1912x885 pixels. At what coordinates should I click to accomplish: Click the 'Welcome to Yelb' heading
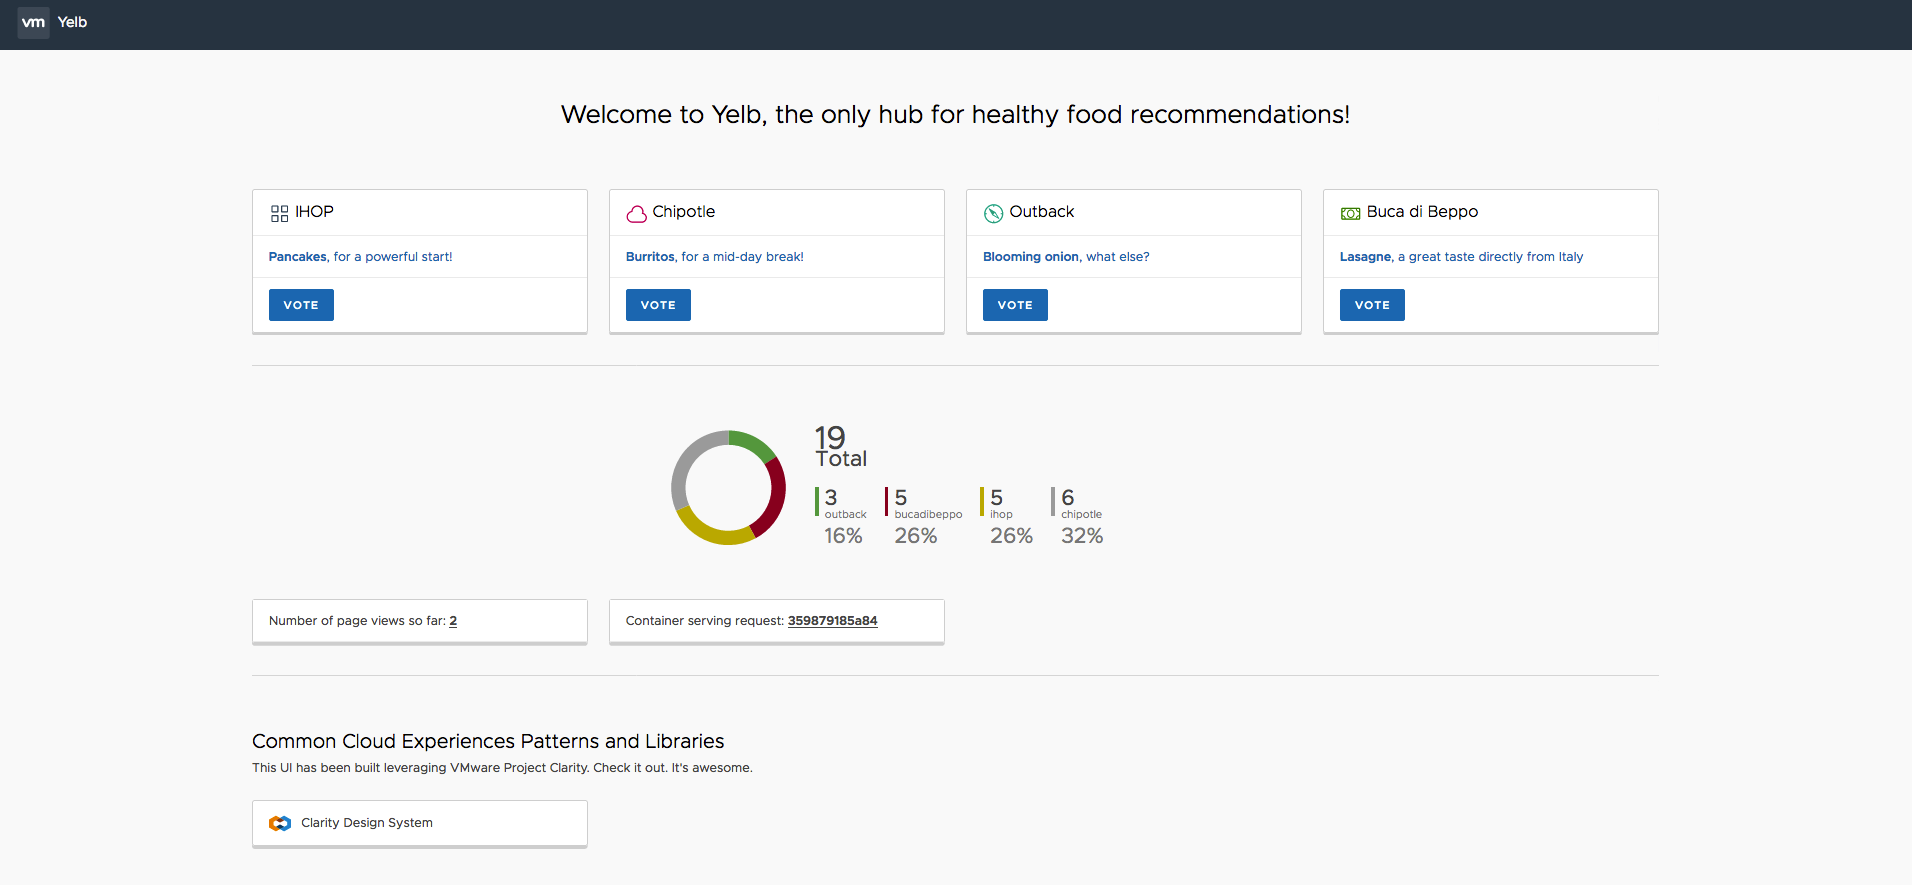point(955,115)
